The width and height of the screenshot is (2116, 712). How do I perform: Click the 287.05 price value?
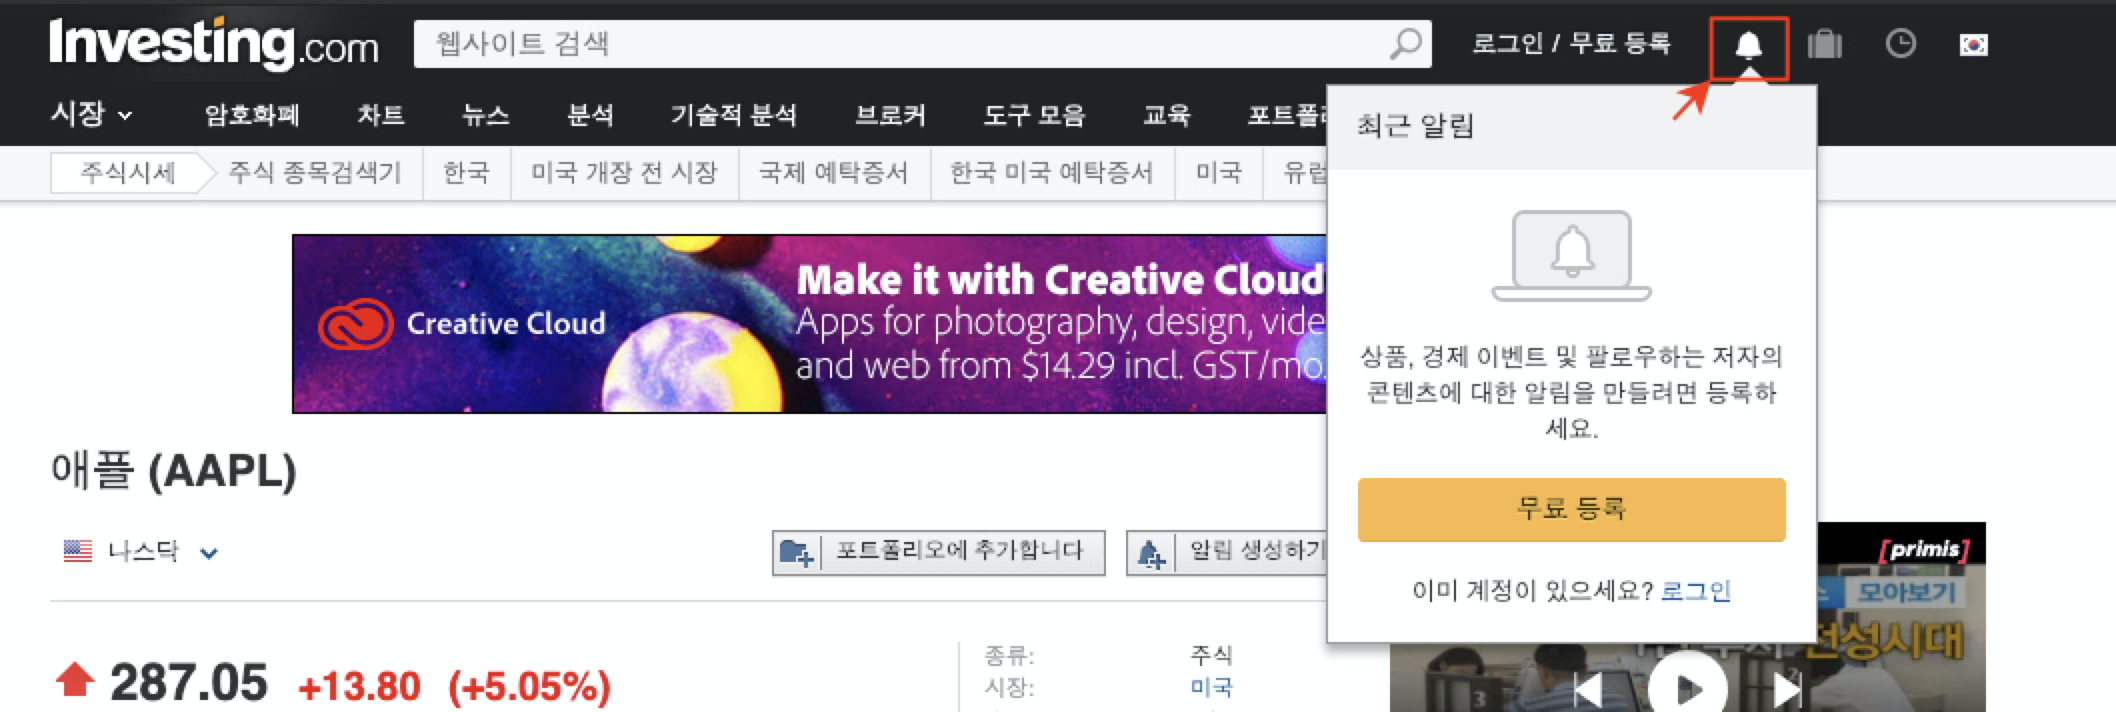[188, 684]
